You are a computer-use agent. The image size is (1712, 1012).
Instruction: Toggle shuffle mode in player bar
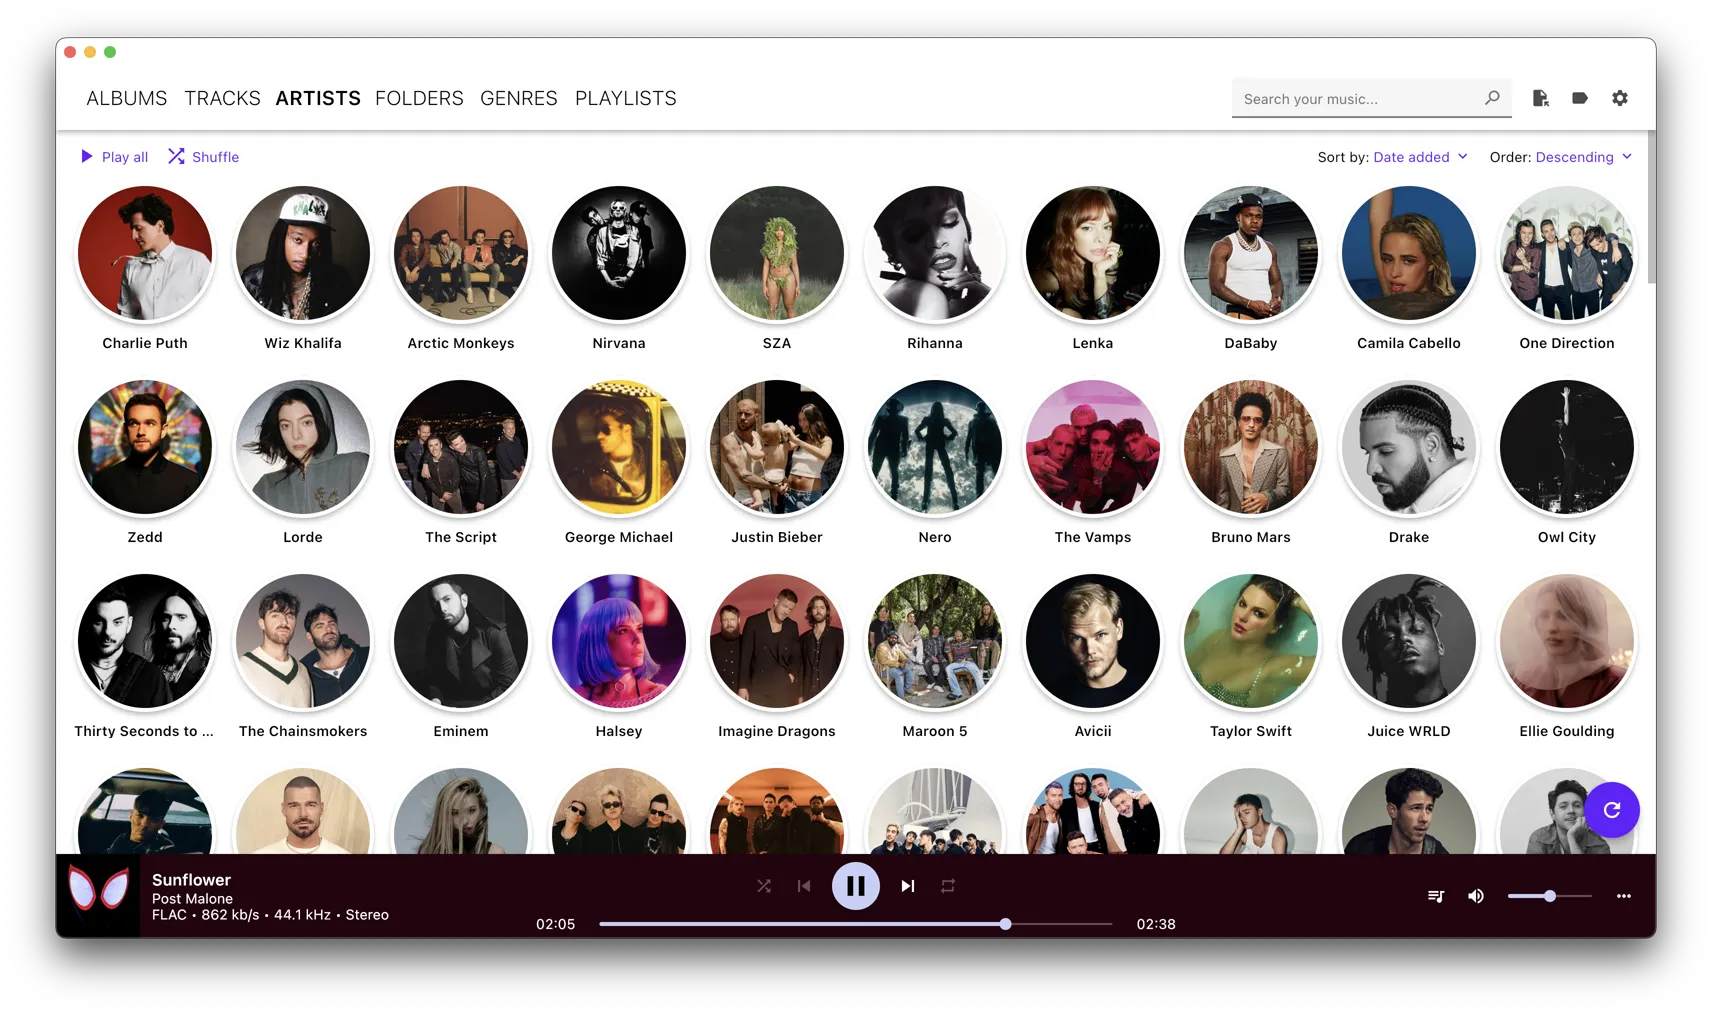[764, 886]
